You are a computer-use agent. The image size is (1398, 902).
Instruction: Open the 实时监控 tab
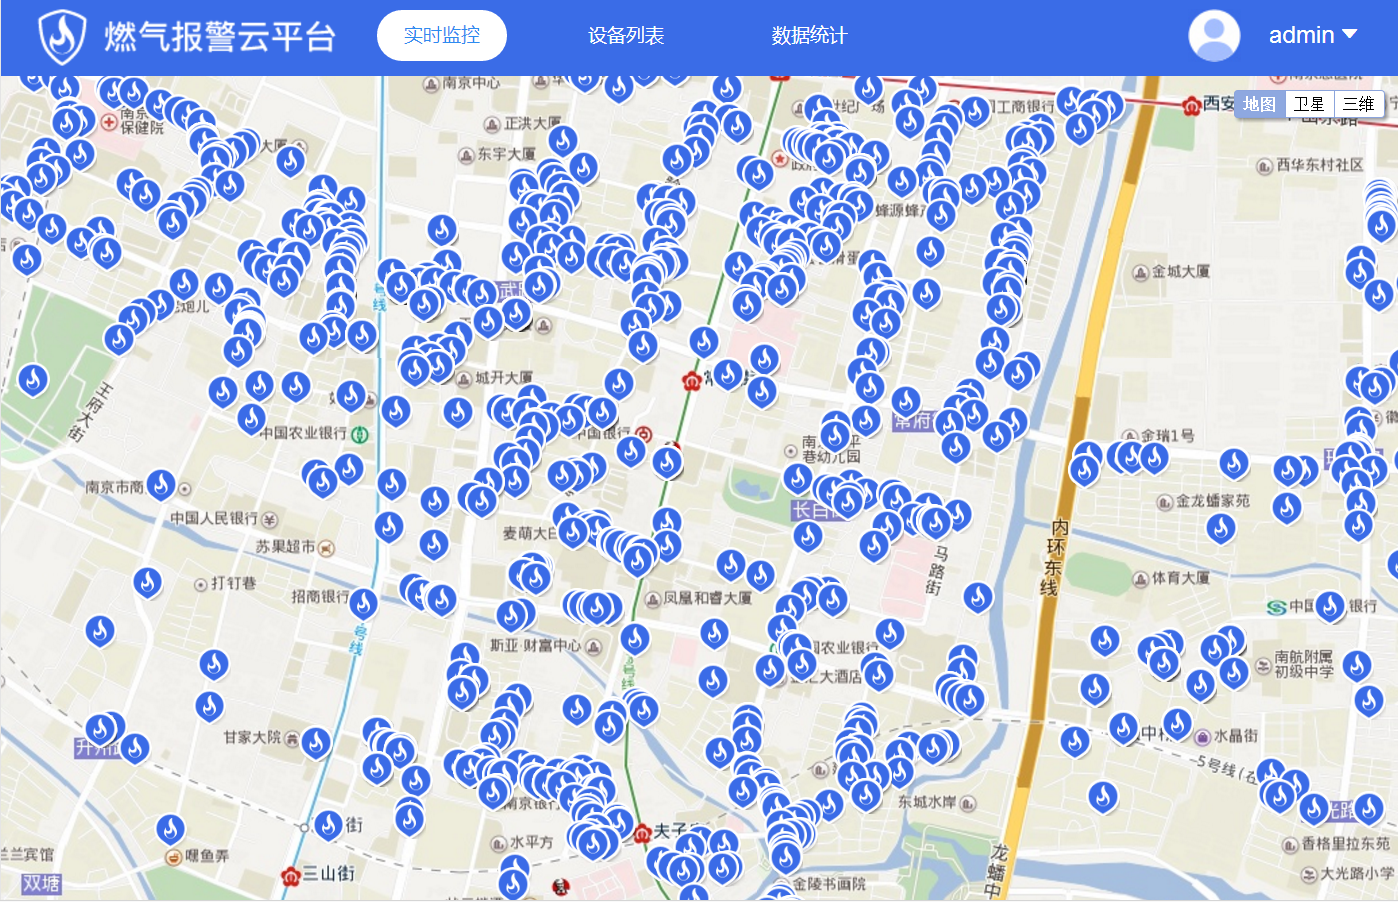tap(441, 36)
